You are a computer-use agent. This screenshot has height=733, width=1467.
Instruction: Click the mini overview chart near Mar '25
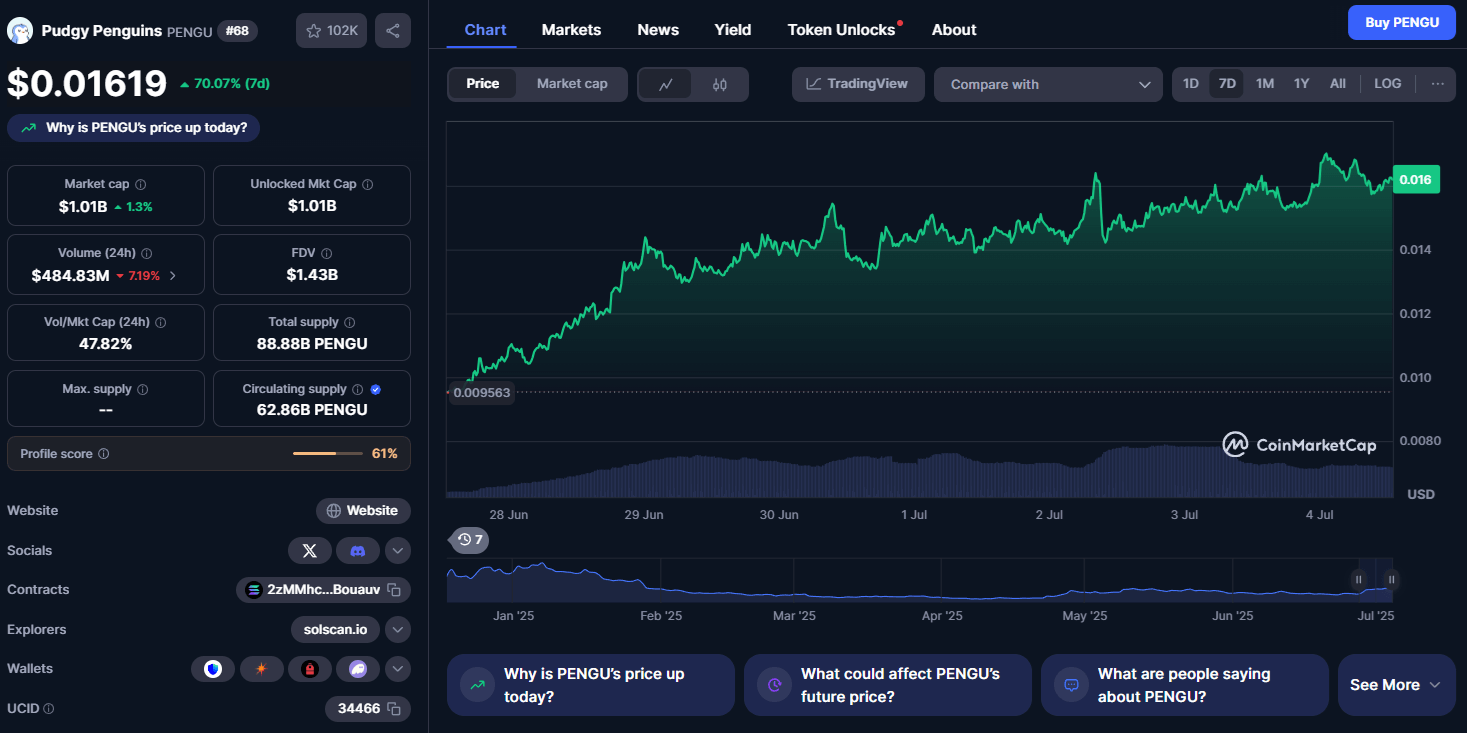coord(795,580)
